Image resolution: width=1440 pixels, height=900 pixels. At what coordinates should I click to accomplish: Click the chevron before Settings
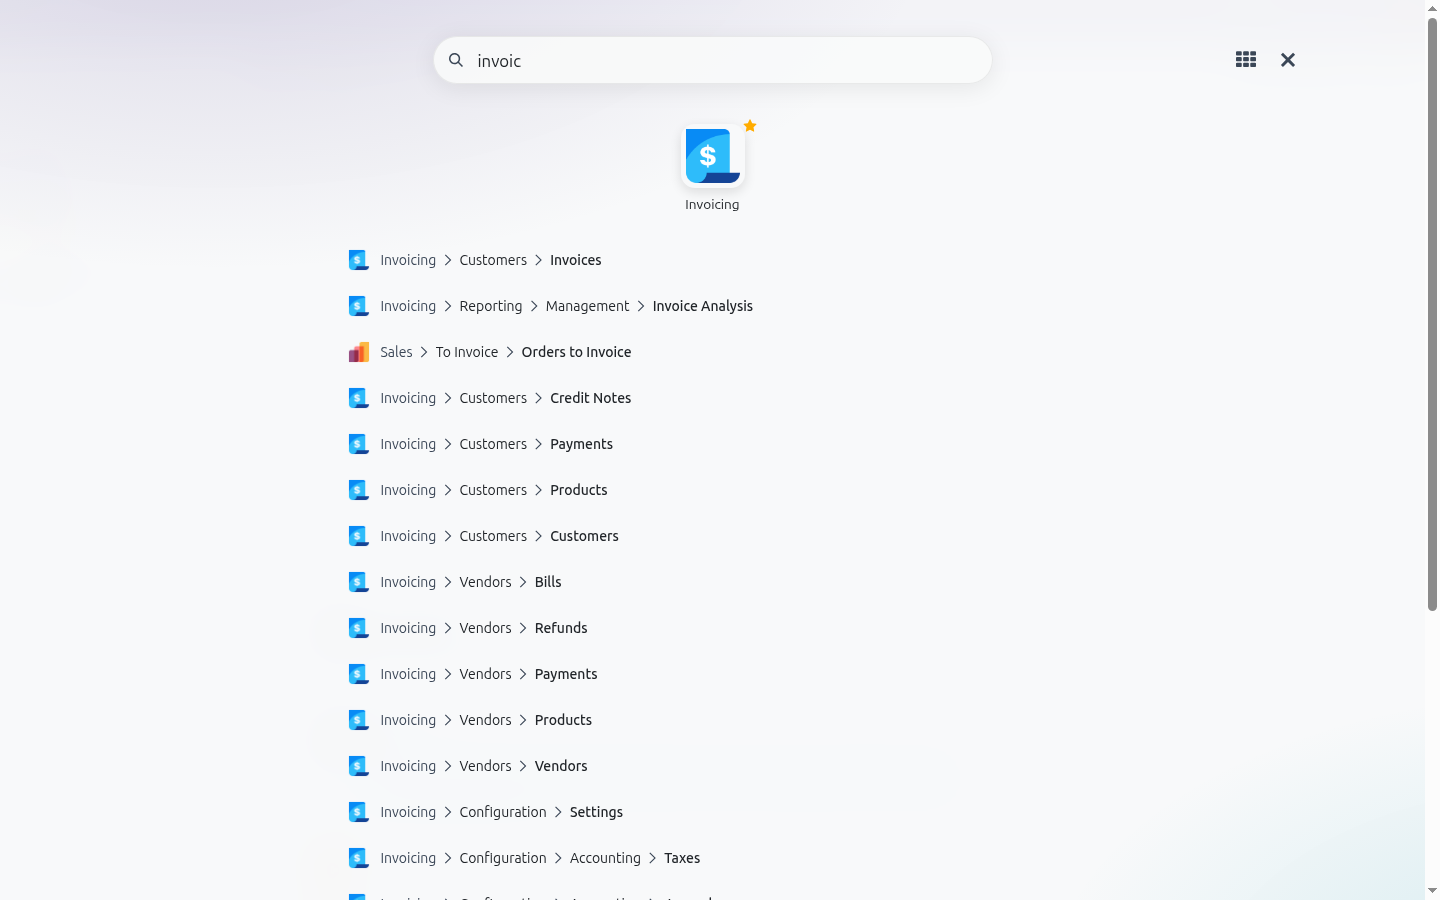[558, 812]
